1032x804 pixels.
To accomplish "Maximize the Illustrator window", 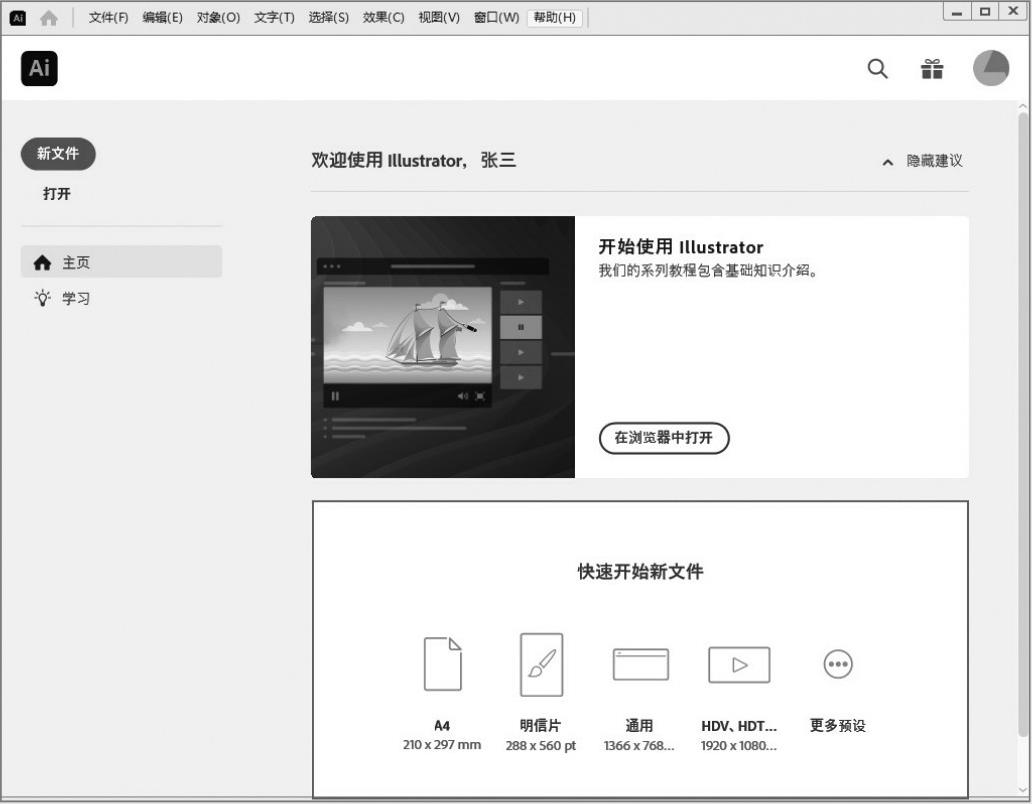I will tap(985, 12).
